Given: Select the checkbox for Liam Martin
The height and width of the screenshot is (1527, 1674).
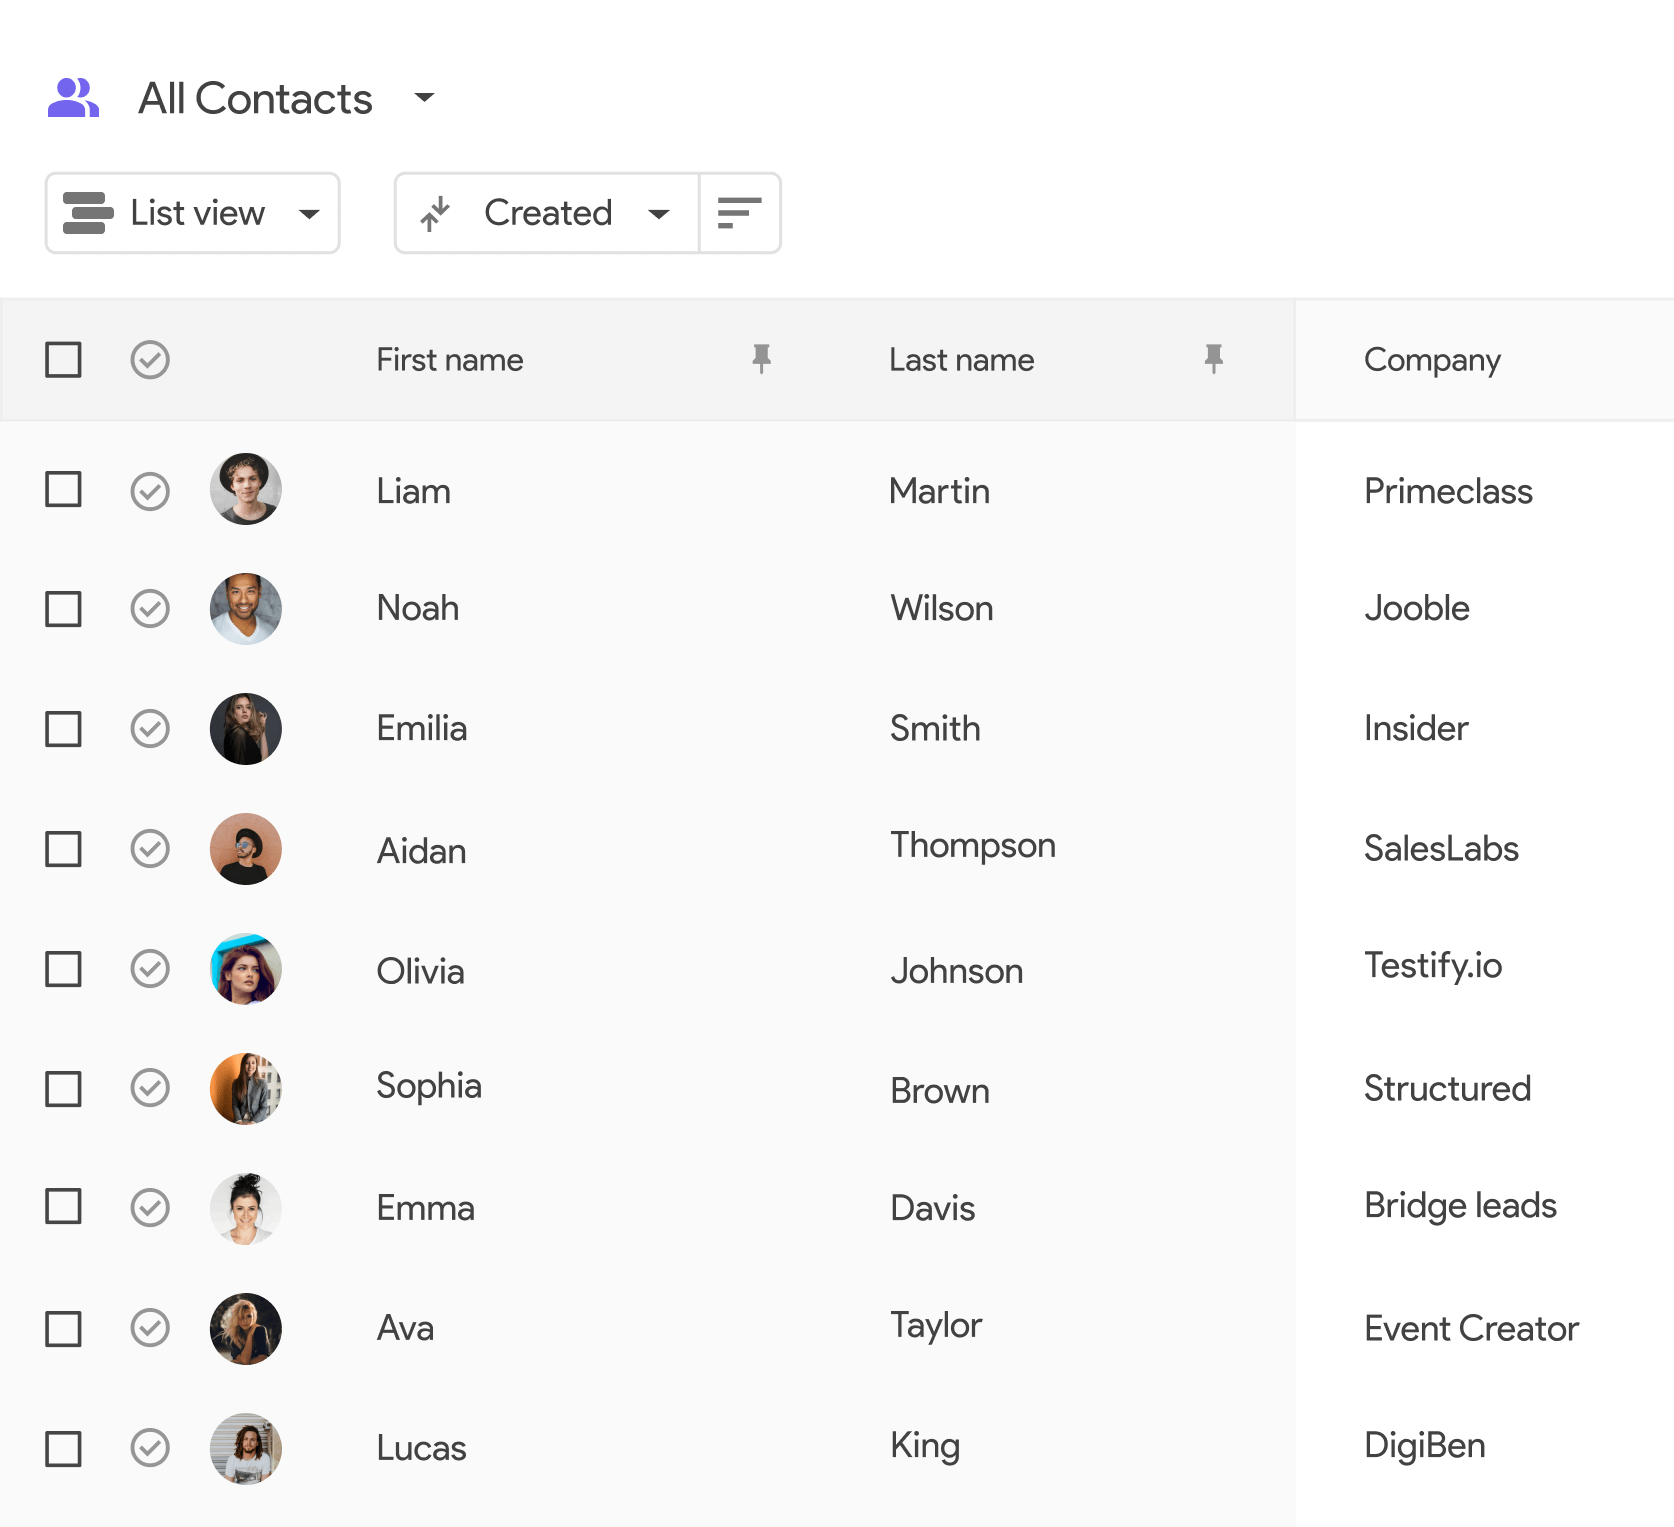Looking at the screenshot, I should click(63, 490).
